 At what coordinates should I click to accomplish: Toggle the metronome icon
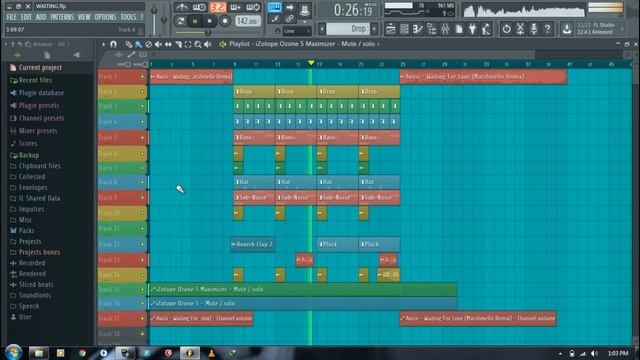(182, 7)
